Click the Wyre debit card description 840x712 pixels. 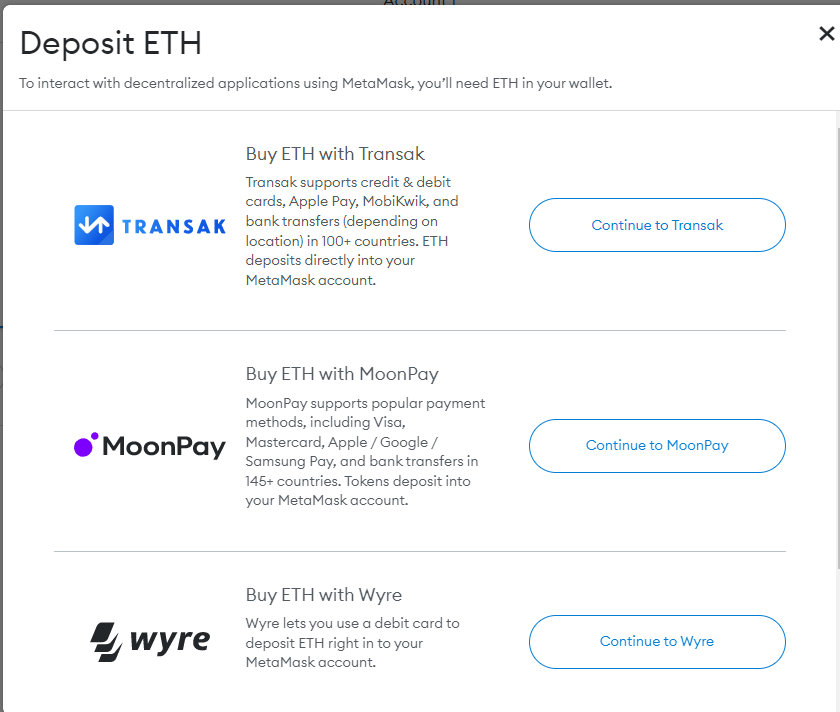tap(352, 643)
